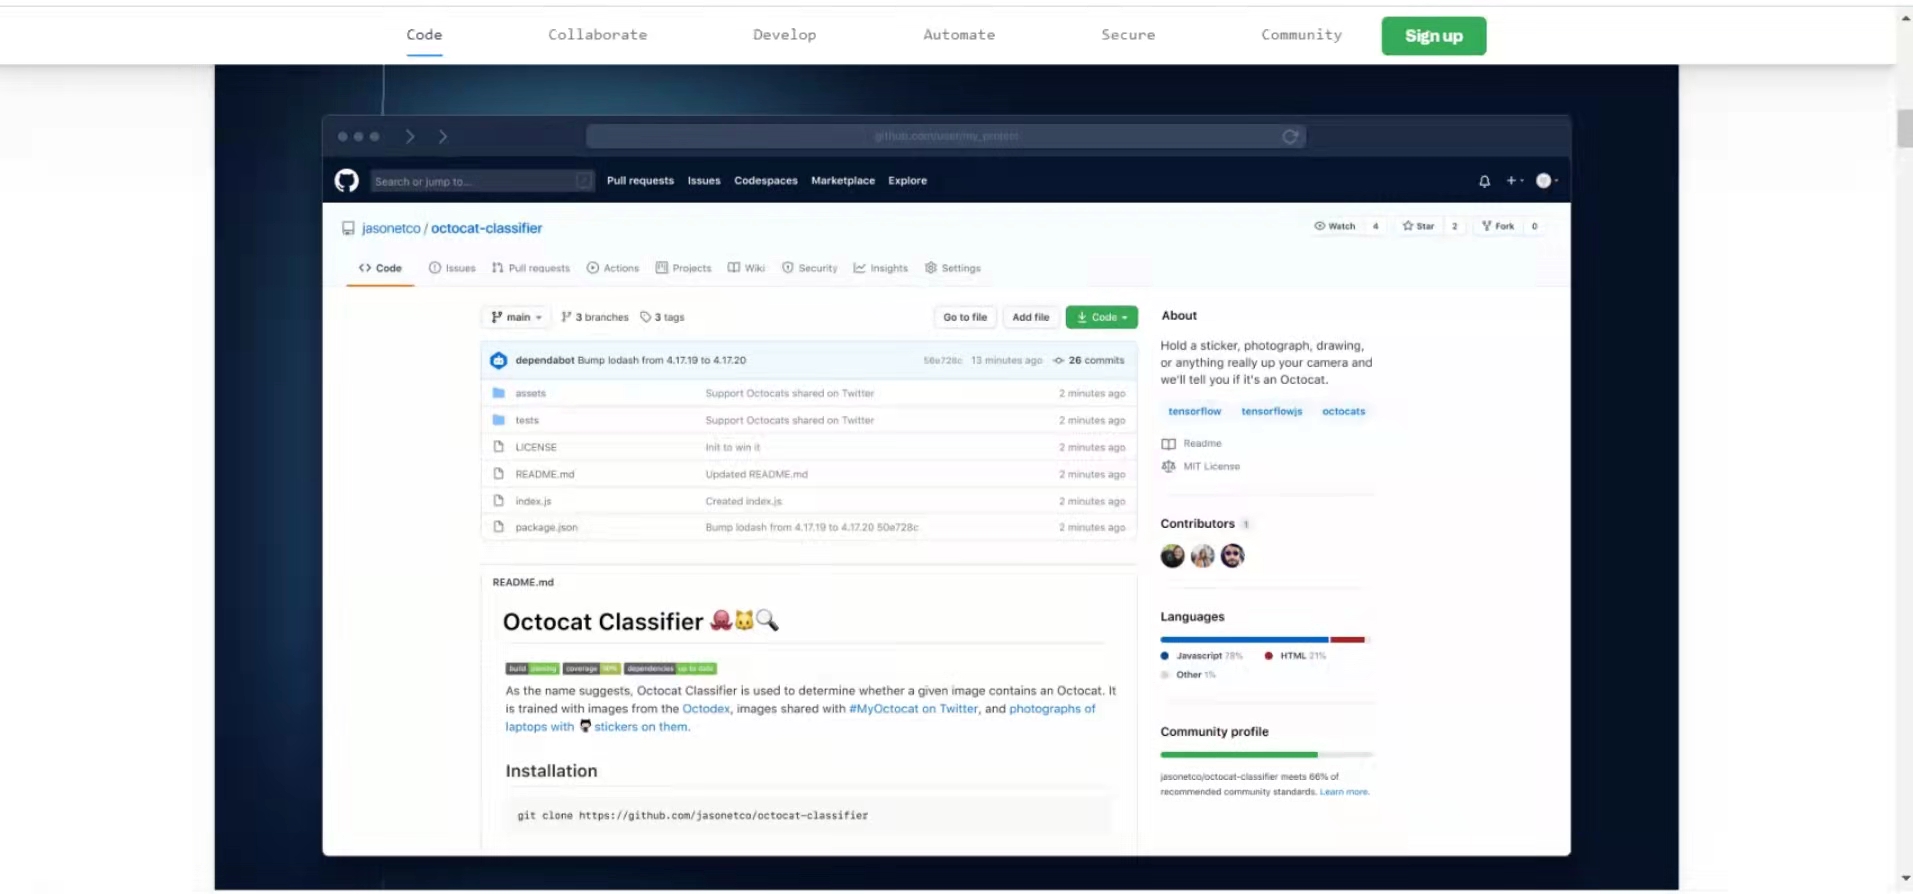Click the branch icon next to 3 branches
This screenshot has height=894, width=1913.
pyautogui.click(x=566, y=317)
